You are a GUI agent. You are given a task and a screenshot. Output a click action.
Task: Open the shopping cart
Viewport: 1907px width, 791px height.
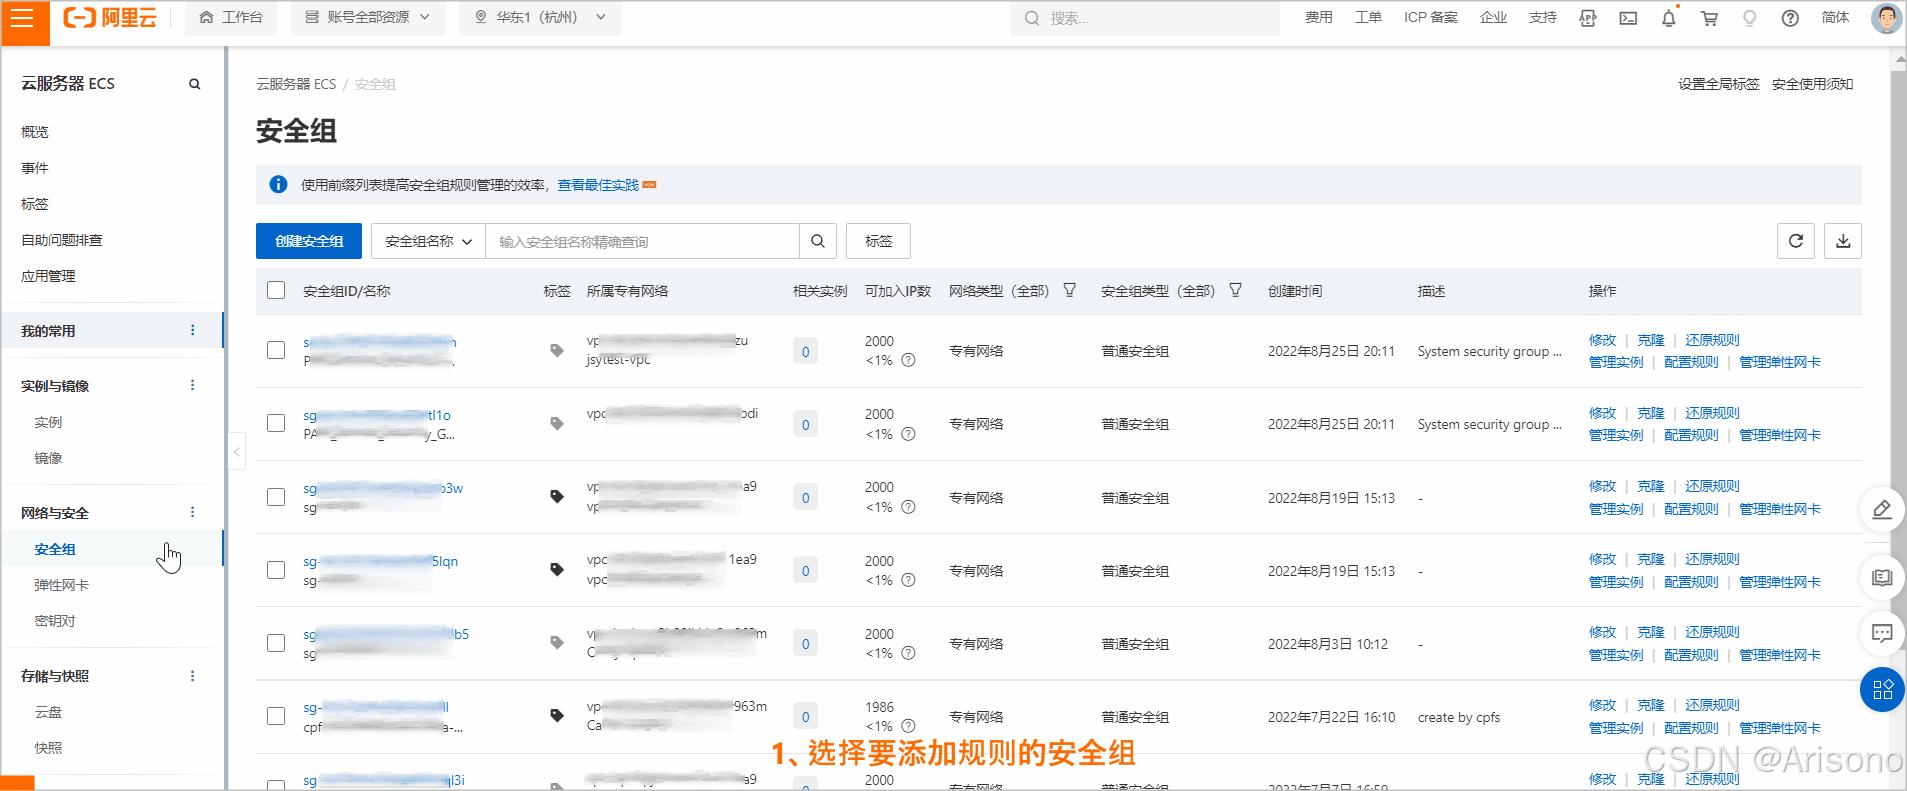[x=1709, y=18]
